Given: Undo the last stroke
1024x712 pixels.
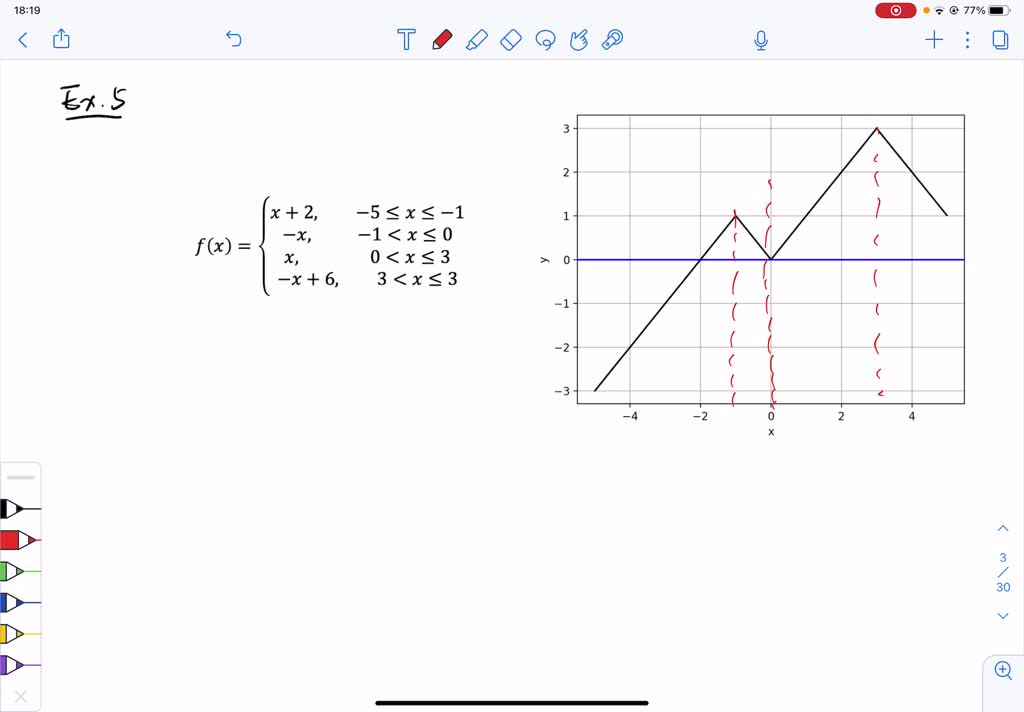Looking at the screenshot, I should (233, 40).
